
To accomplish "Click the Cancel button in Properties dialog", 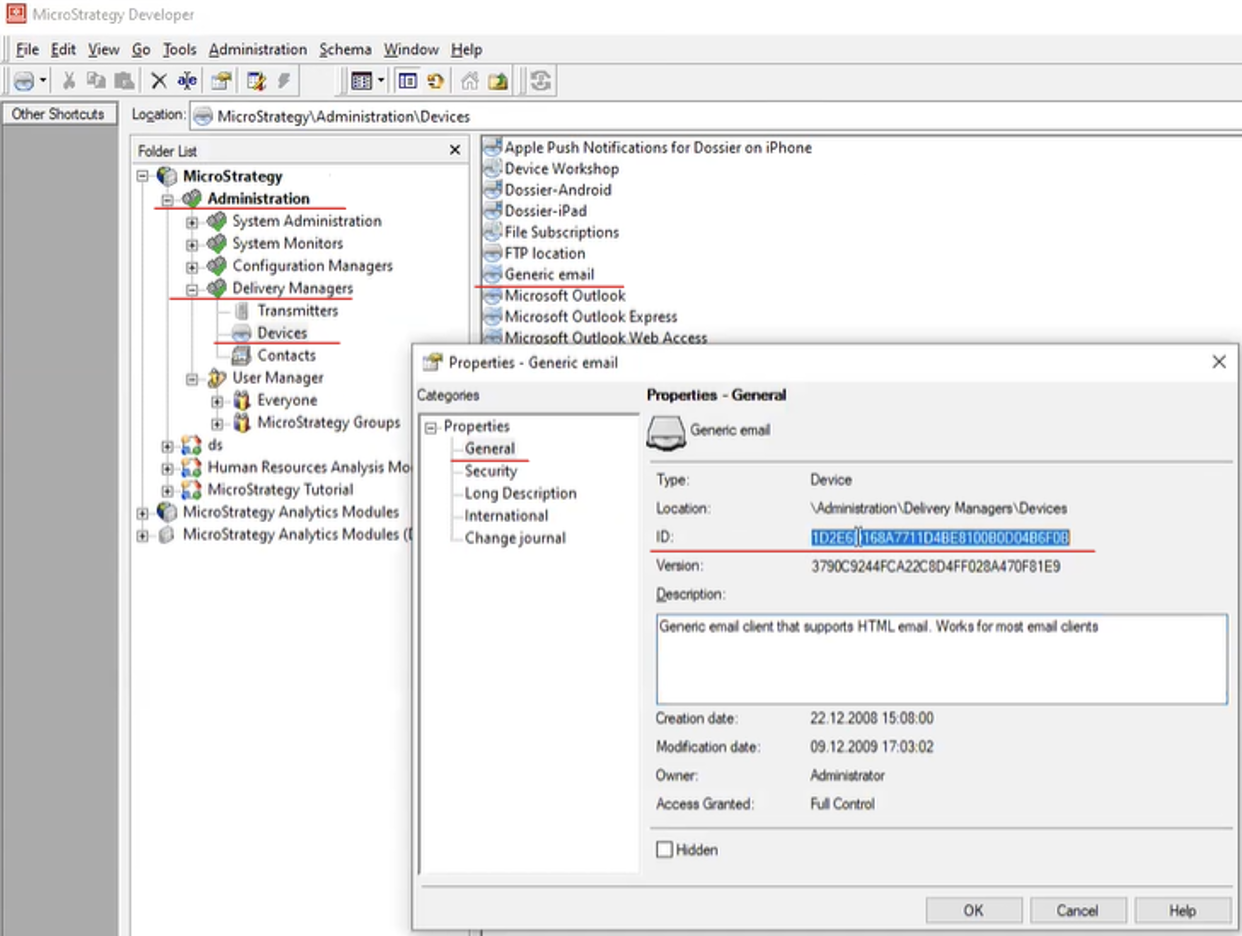I will (1077, 910).
